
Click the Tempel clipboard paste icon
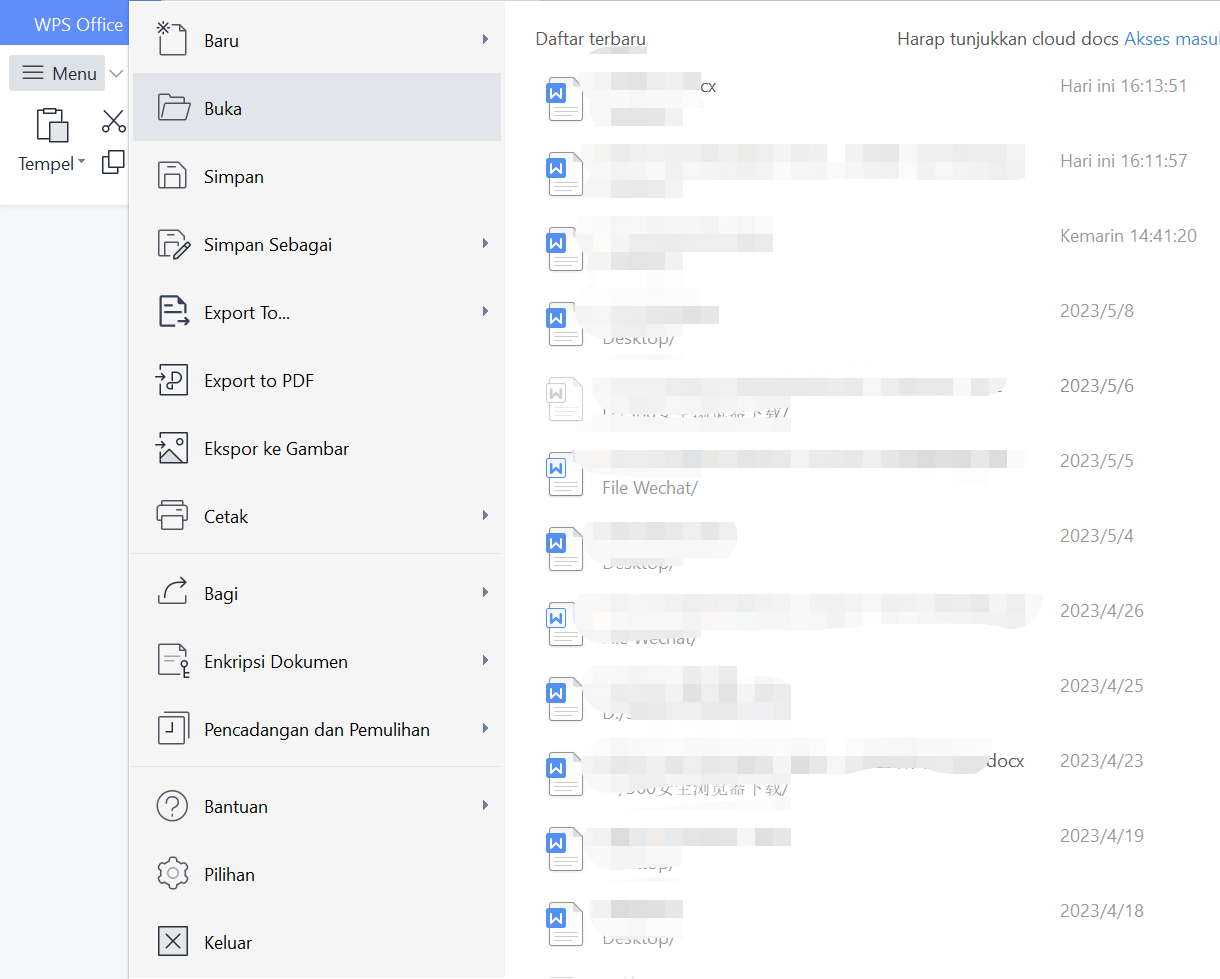52,125
